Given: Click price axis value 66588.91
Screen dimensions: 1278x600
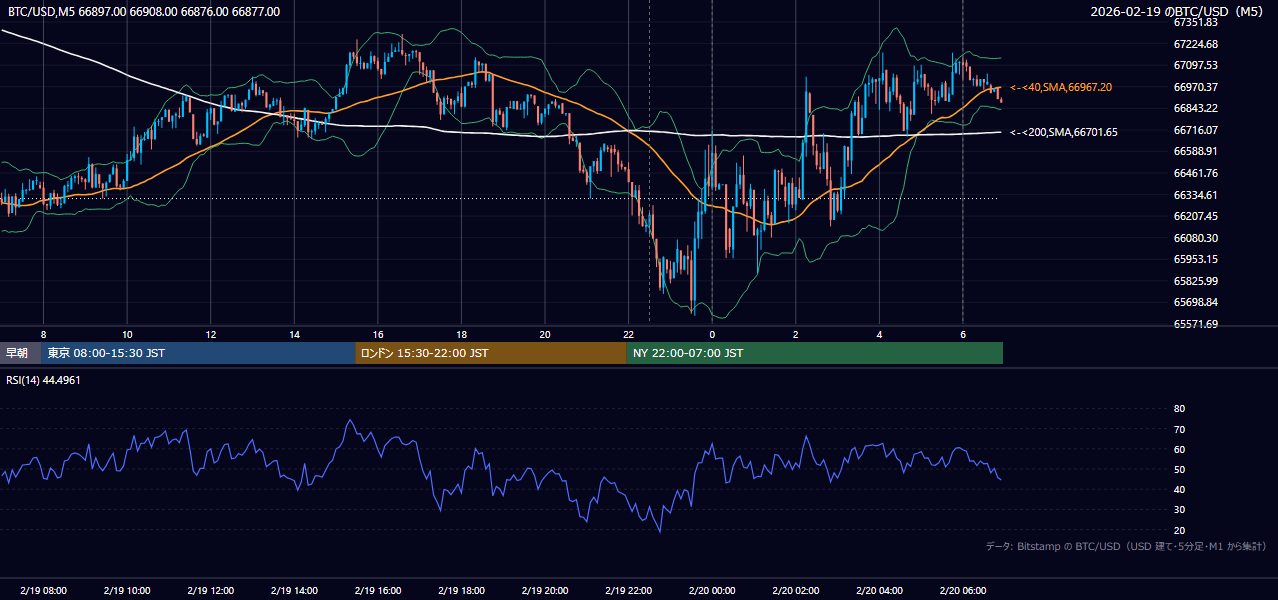Looking at the screenshot, I should 1195,151.
